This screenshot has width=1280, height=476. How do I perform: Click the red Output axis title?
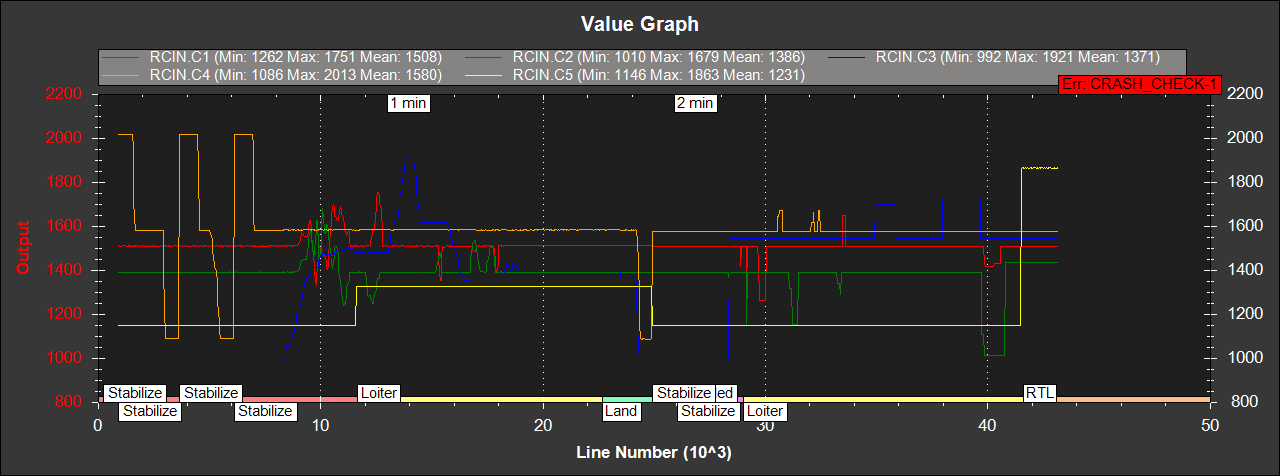pyautogui.click(x=21, y=248)
